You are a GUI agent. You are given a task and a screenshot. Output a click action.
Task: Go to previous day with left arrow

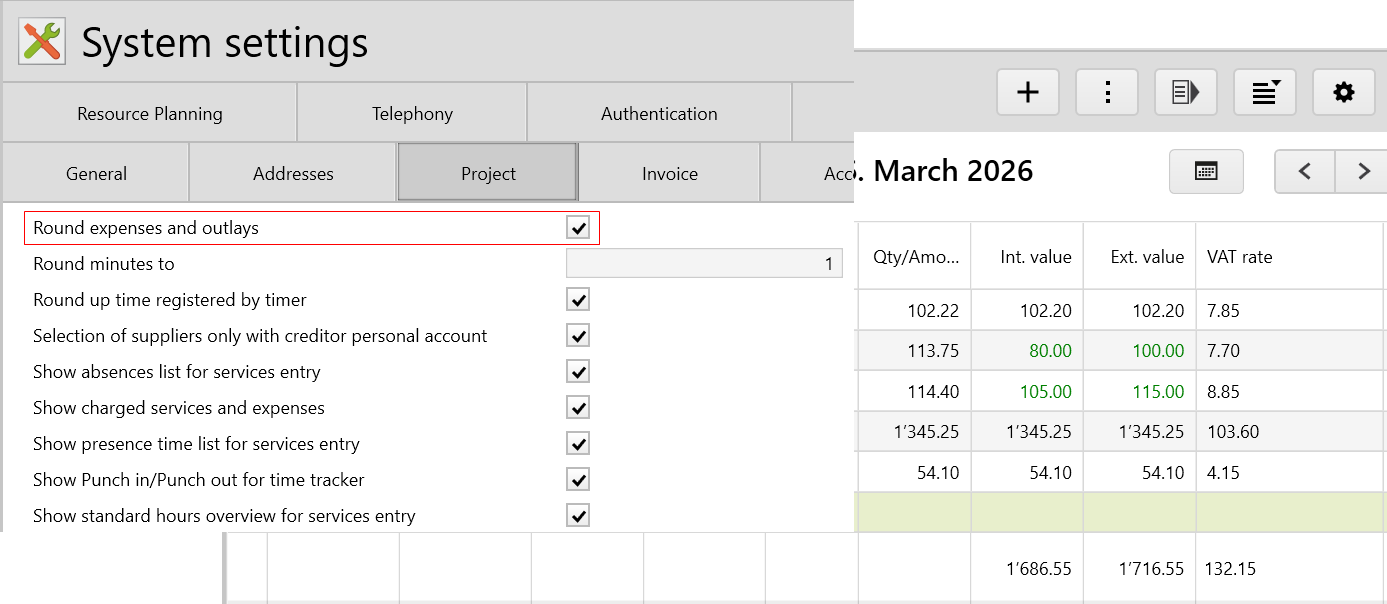tap(1304, 171)
